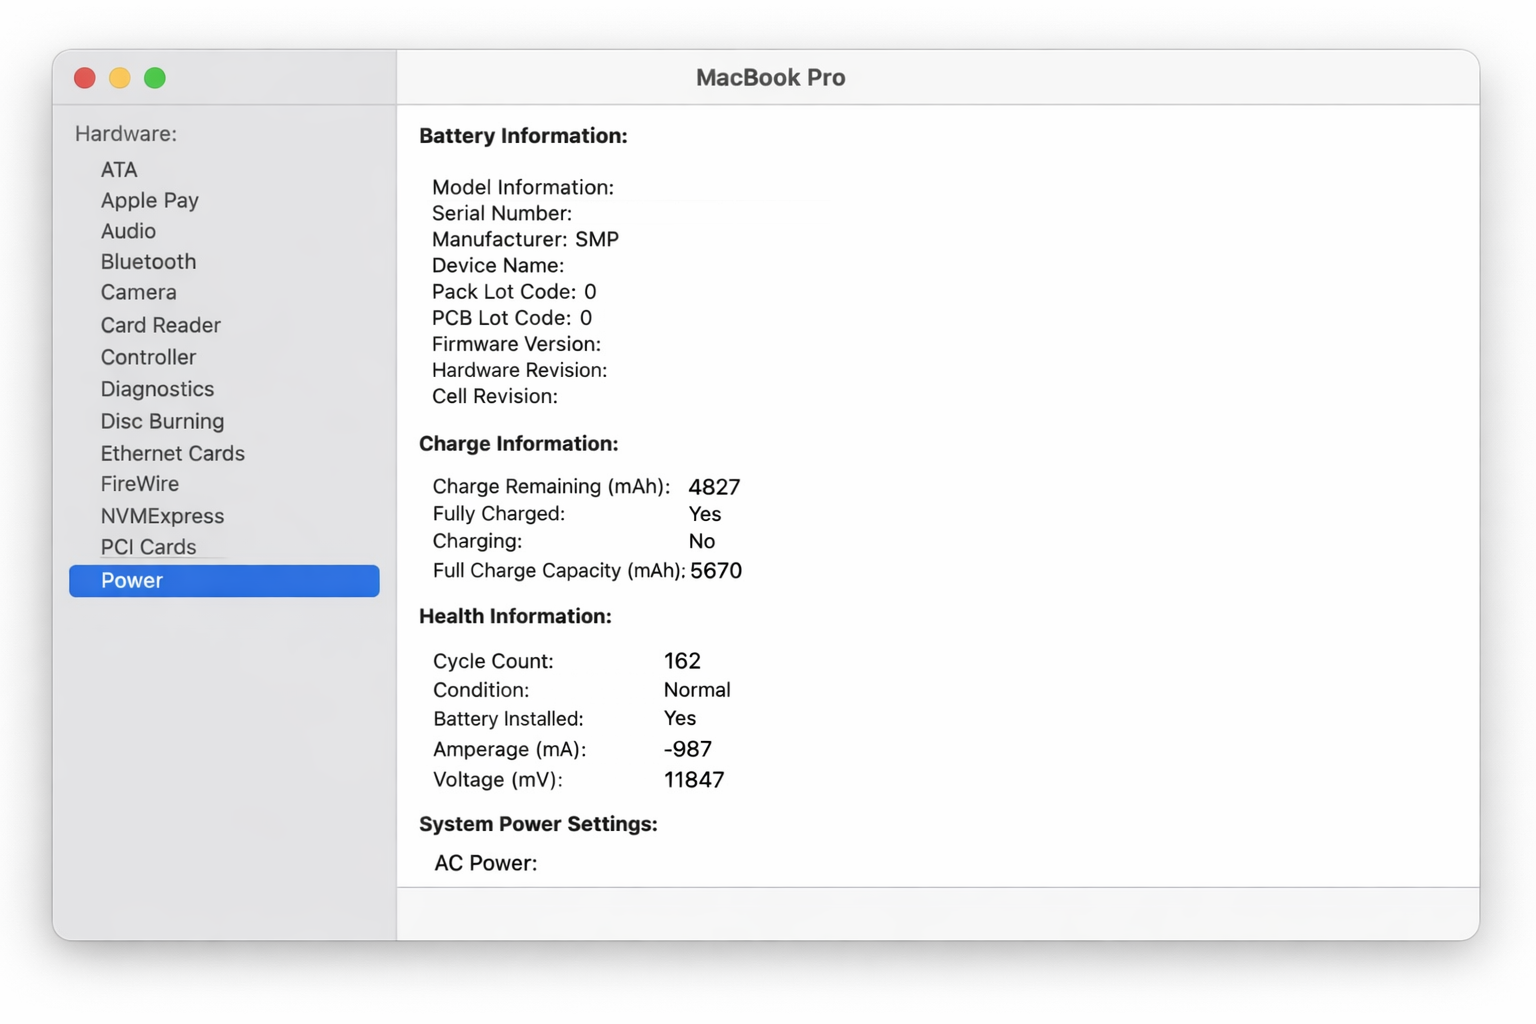View Bluetooth hardware information
1536x1024 pixels.
(x=148, y=262)
